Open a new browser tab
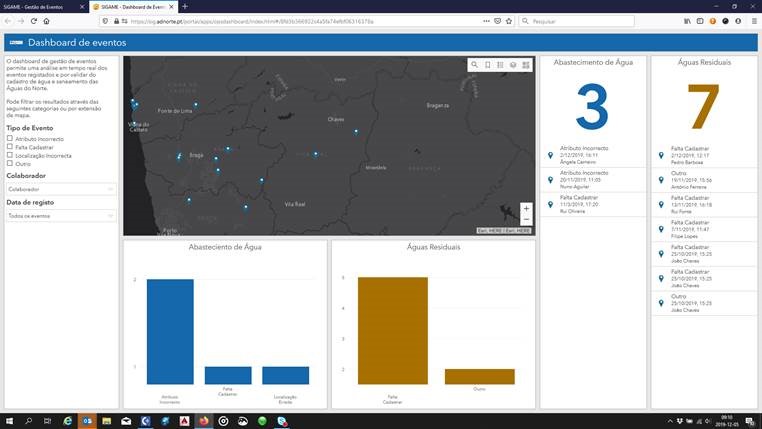This screenshot has height=429, width=762. pyautogui.click(x=185, y=6)
